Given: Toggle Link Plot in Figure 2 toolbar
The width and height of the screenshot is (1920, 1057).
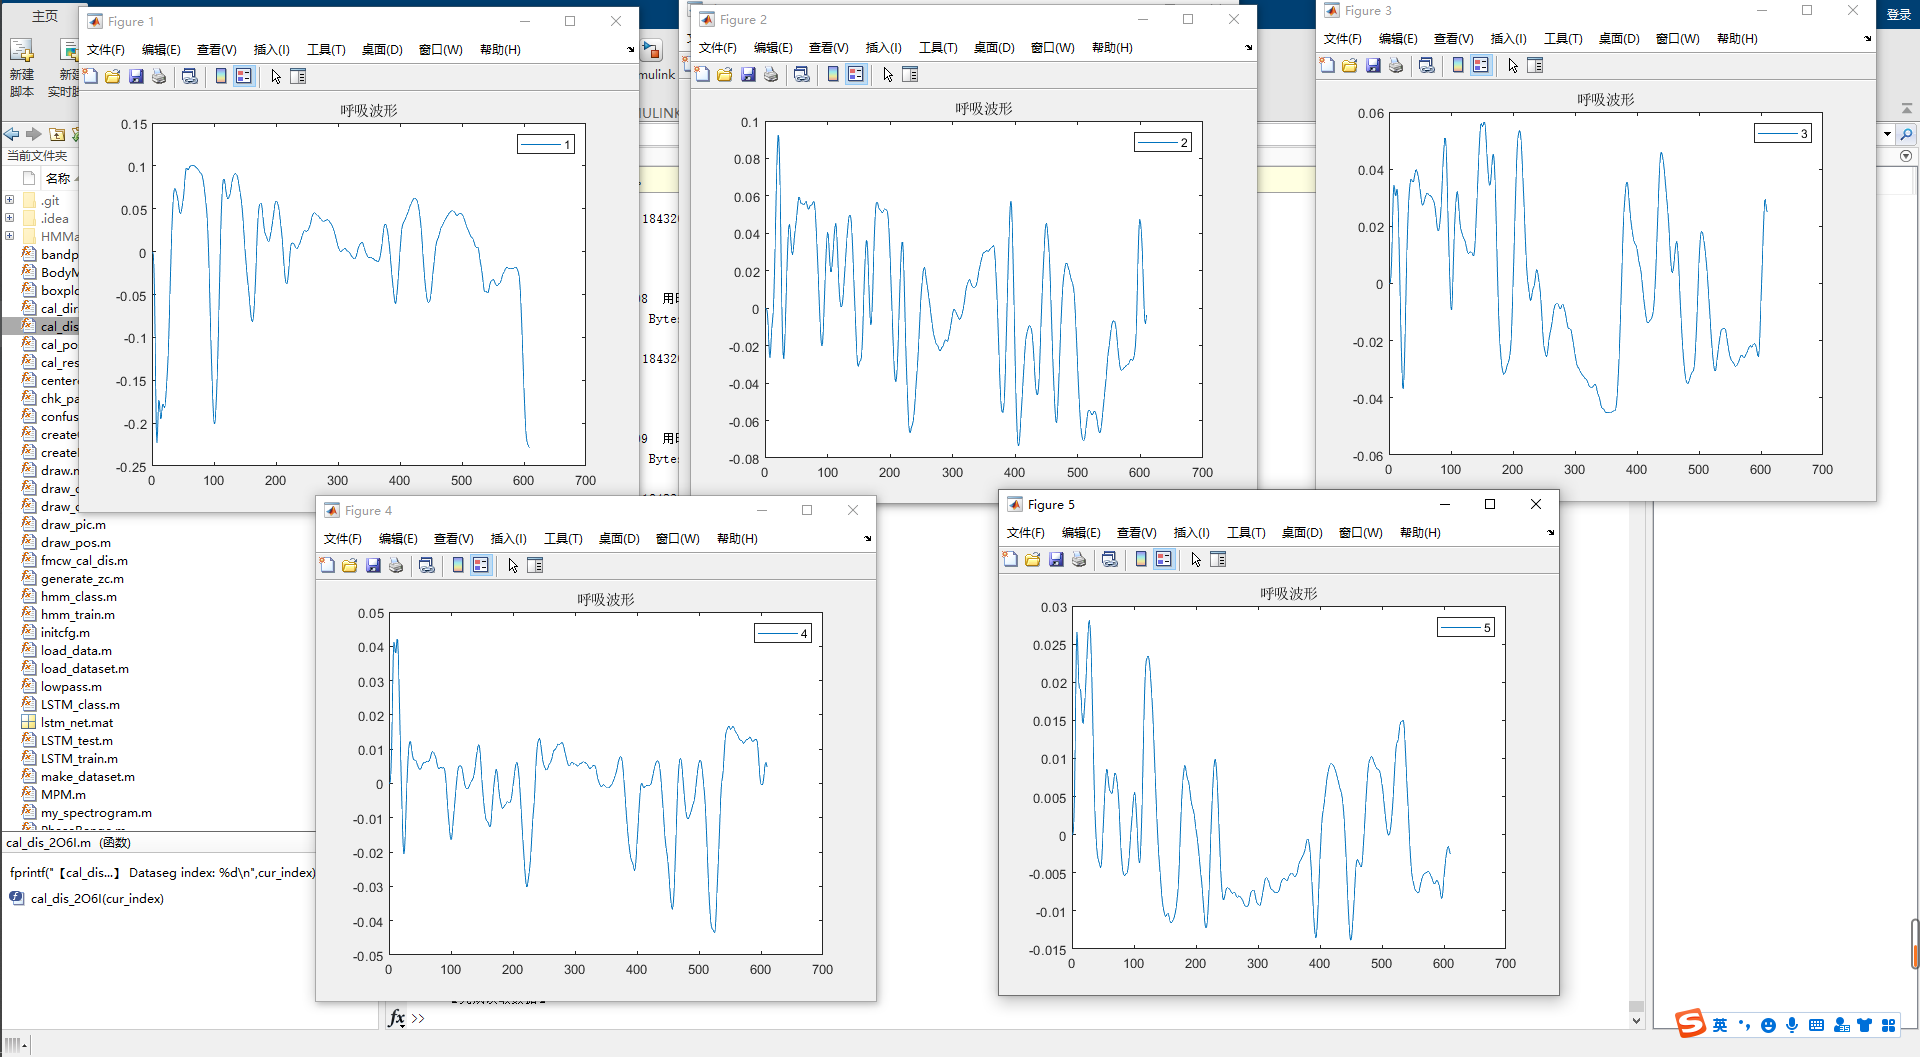Looking at the screenshot, I should 801,75.
